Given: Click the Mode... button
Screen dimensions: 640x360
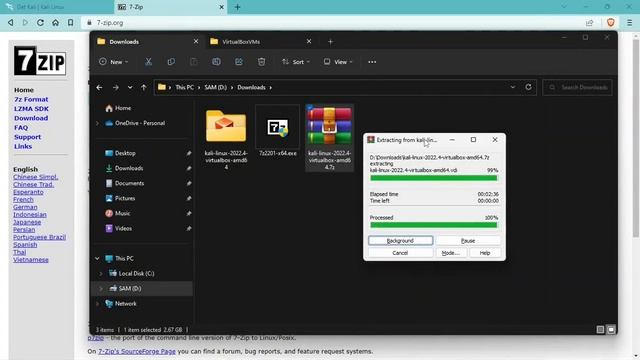Looking at the screenshot, I should [451, 253].
